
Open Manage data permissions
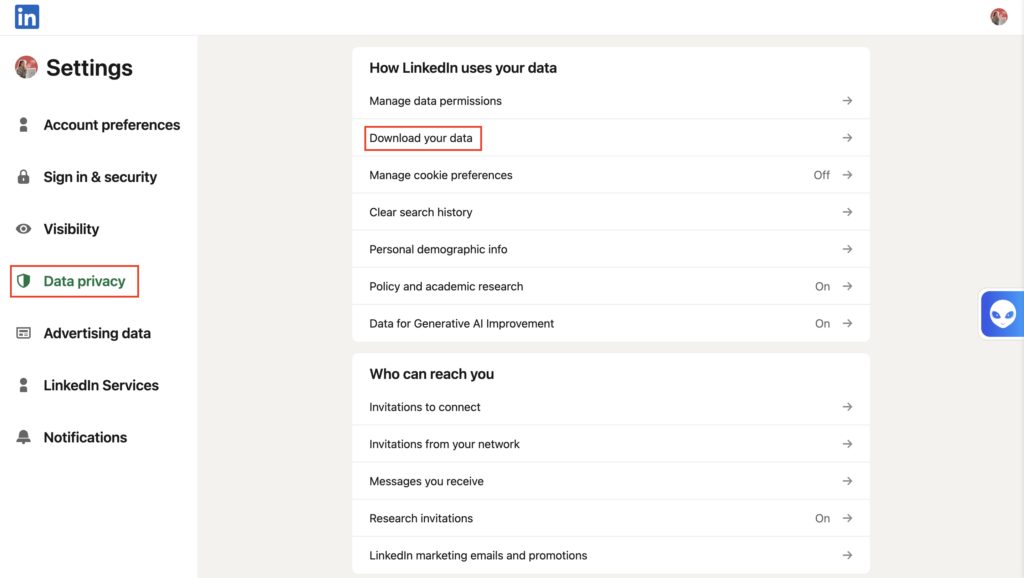click(x=611, y=101)
